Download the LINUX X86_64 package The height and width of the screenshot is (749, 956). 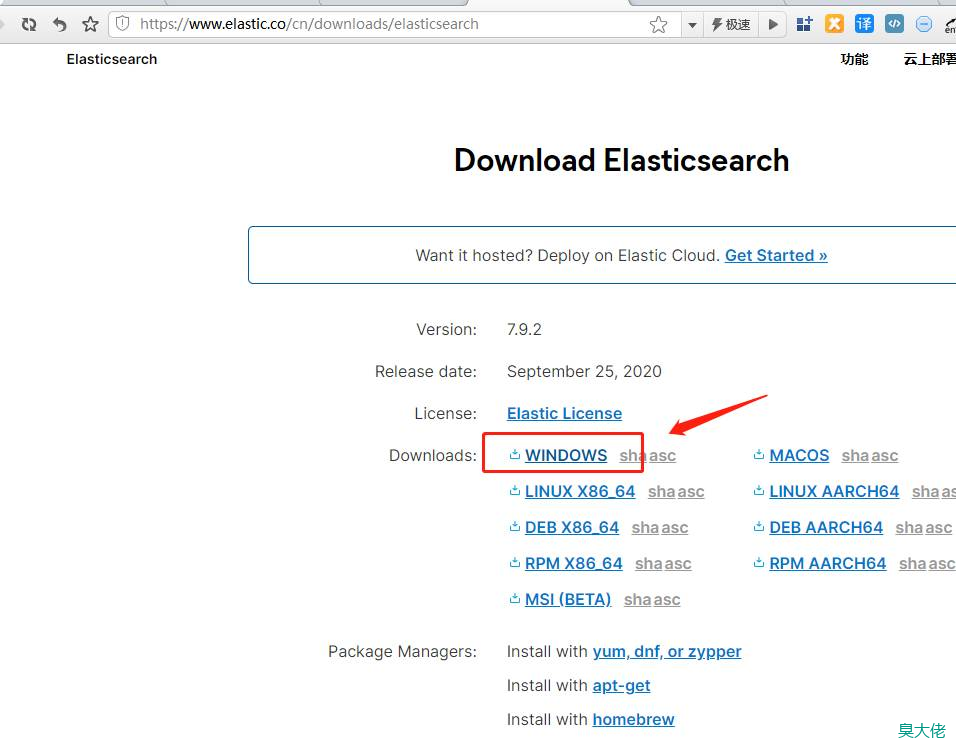[580, 492]
